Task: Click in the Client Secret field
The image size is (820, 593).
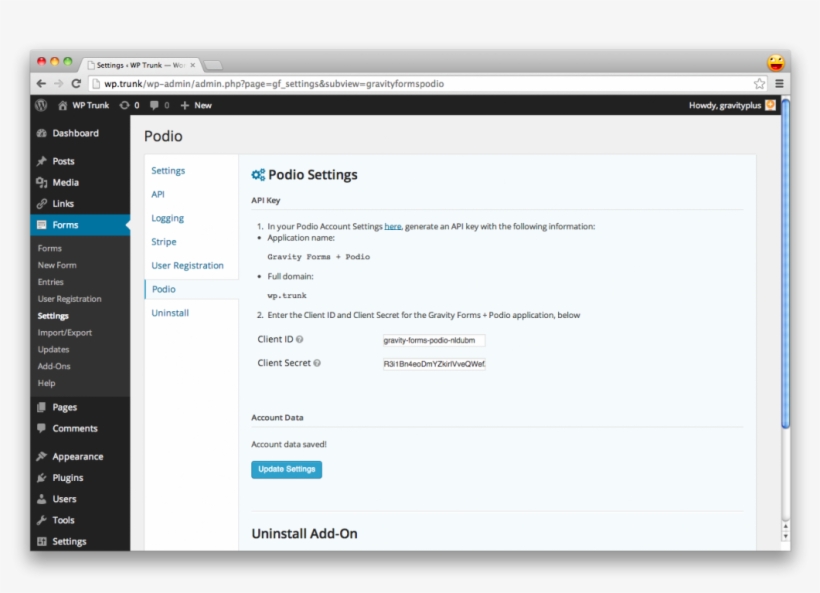Action: pyautogui.click(x=434, y=364)
